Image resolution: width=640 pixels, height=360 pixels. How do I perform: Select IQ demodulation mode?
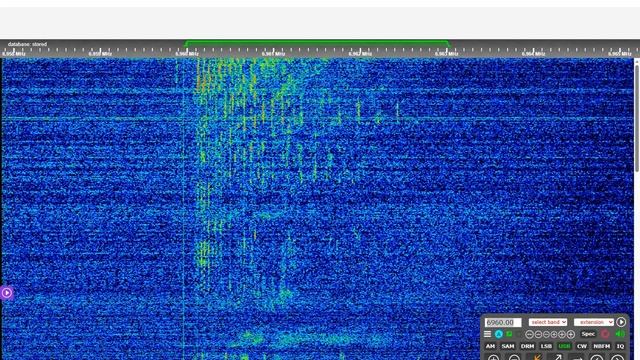(620, 346)
